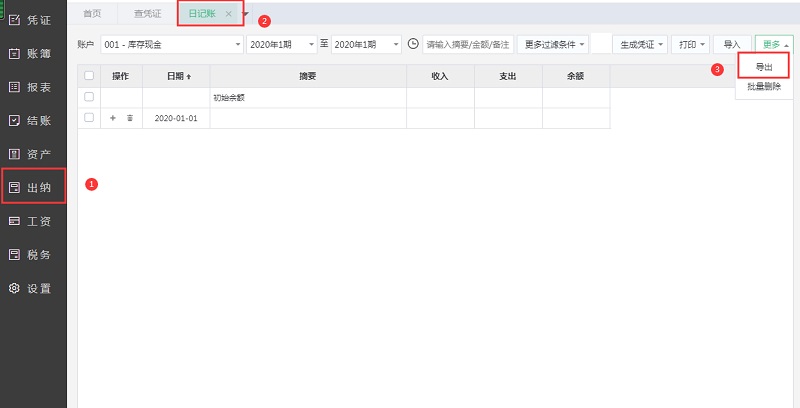Open the 更多过滤条件 filter dropdown

click(x=552, y=45)
